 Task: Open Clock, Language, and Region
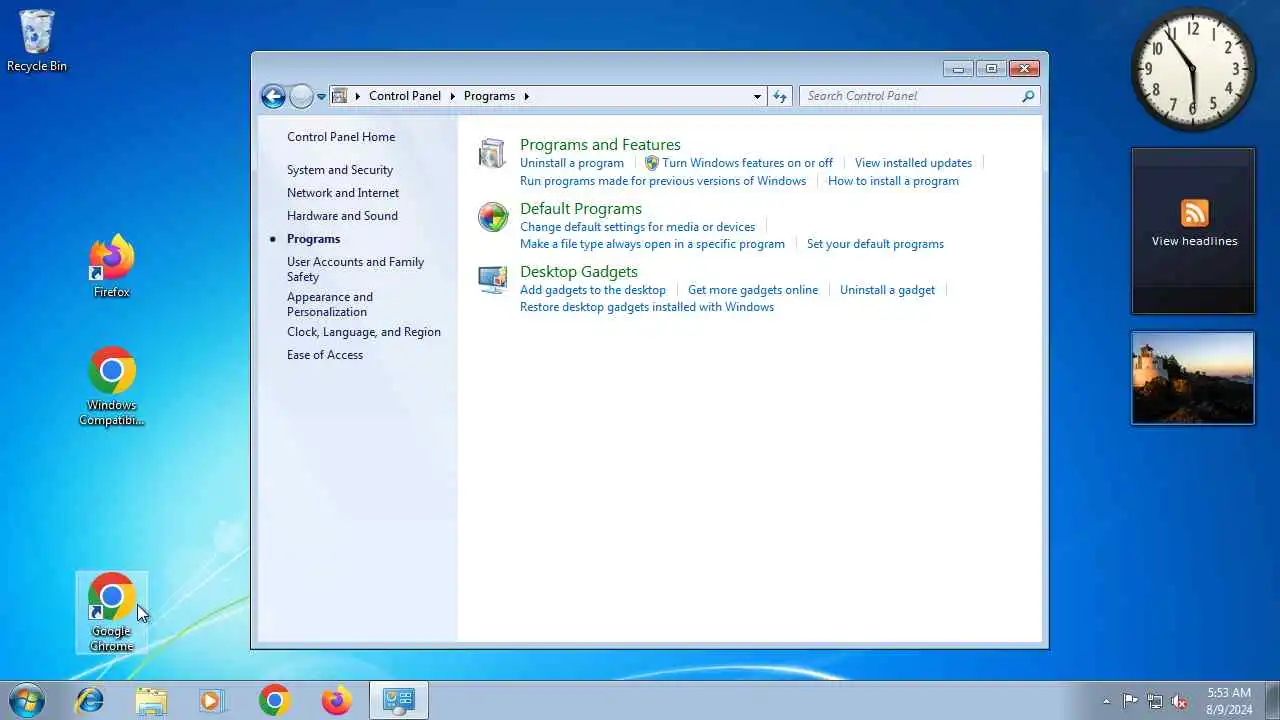click(x=364, y=332)
